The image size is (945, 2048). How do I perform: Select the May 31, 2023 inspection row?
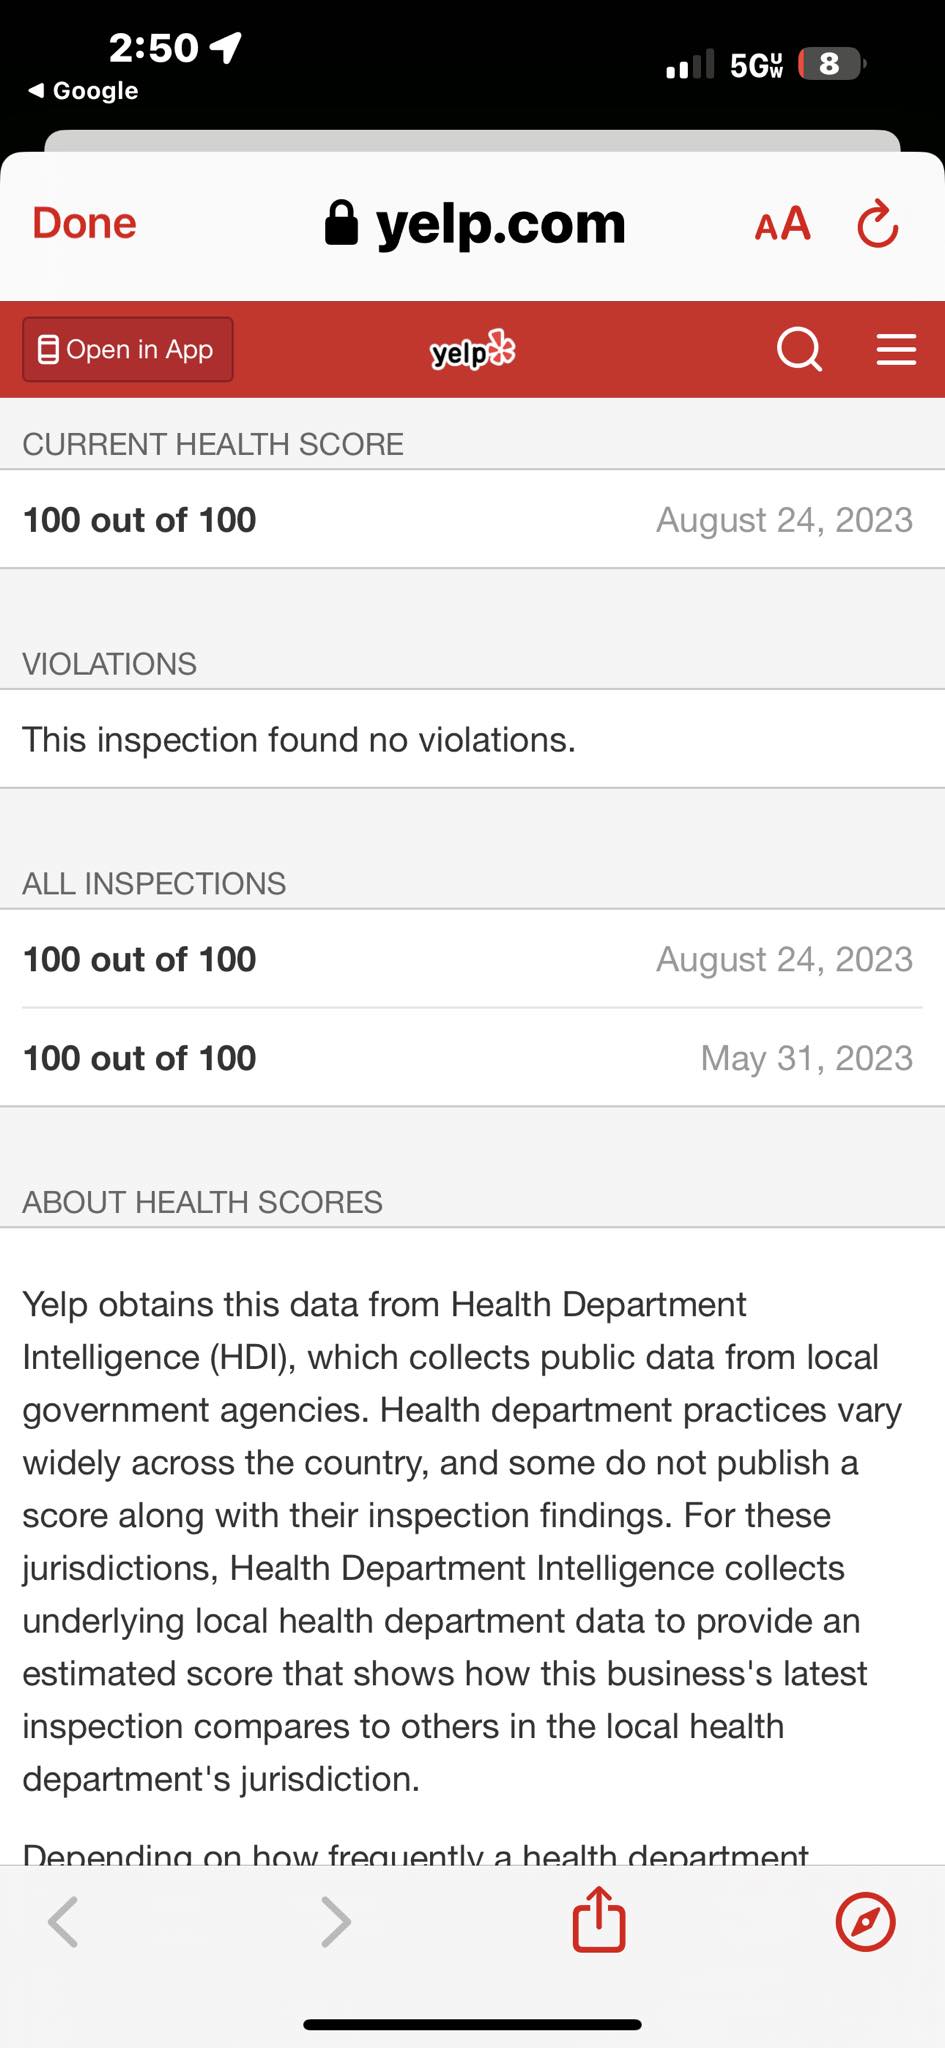point(472,1058)
